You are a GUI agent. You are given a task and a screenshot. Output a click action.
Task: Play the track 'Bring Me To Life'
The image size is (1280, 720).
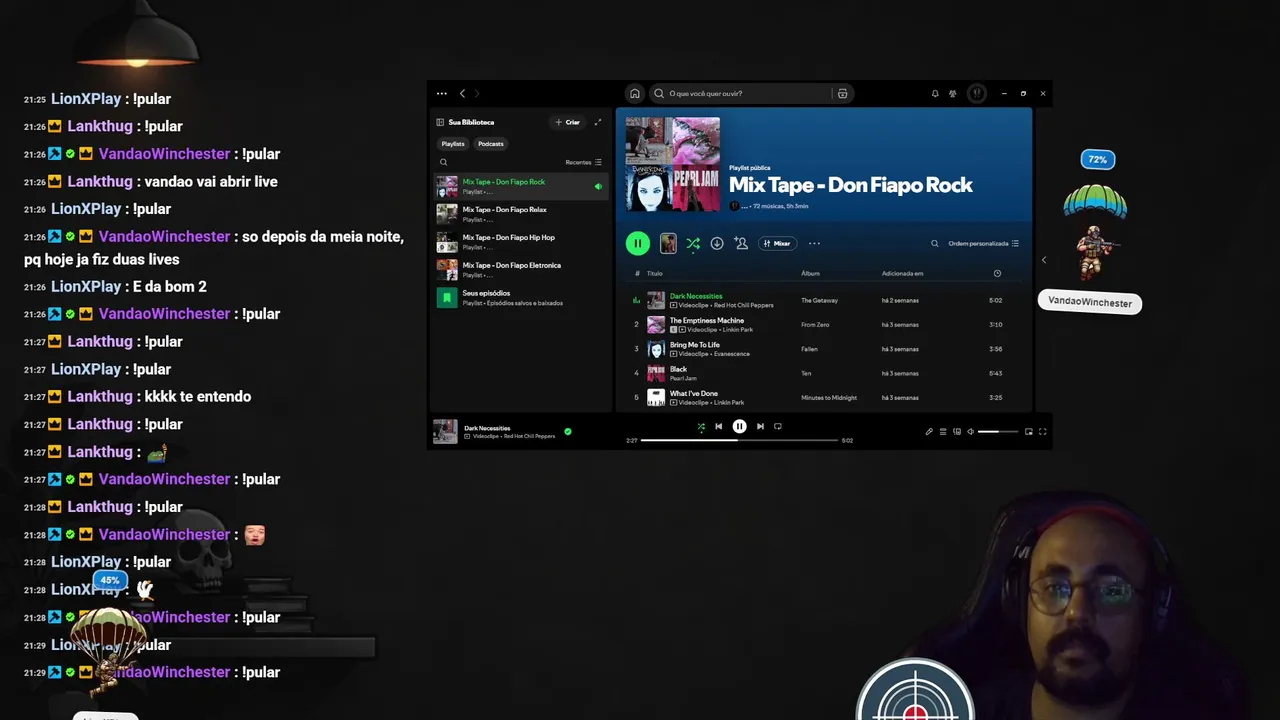[695, 345]
